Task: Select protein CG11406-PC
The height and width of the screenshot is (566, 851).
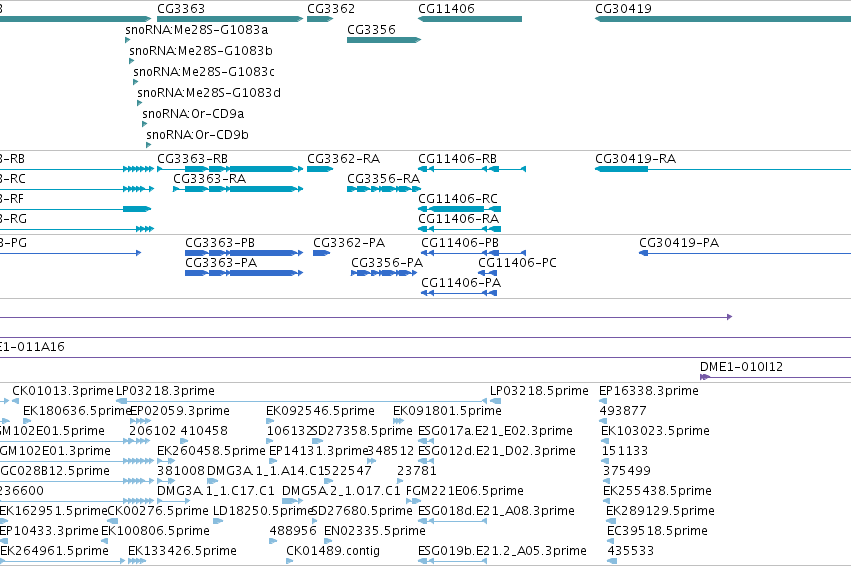Action: (487, 273)
